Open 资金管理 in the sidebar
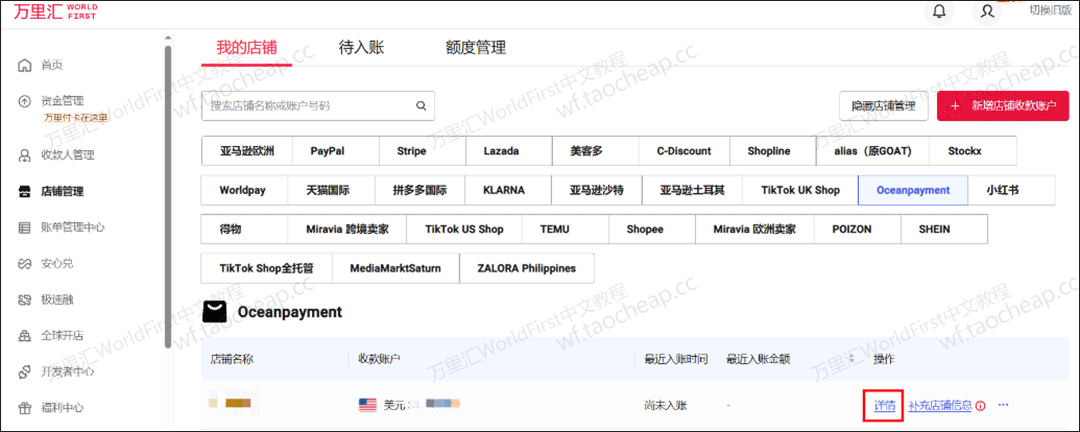The height and width of the screenshot is (432, 1080). (x=62, y=101)
